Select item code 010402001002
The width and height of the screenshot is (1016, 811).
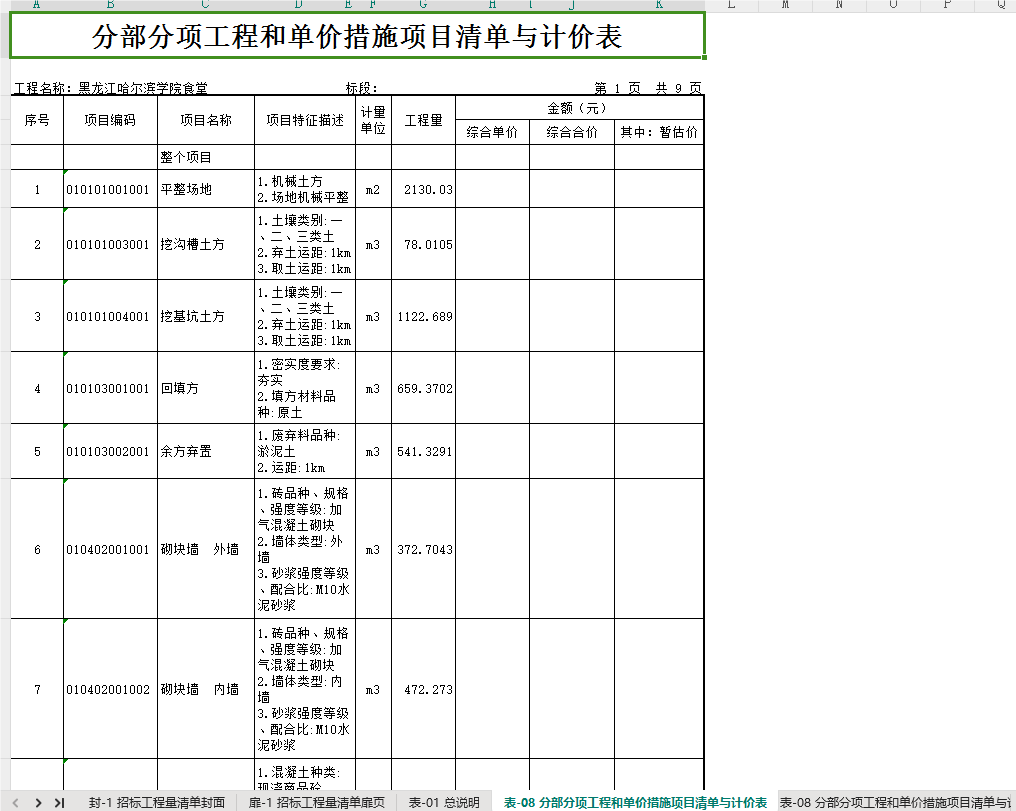(x=110, y=689)
